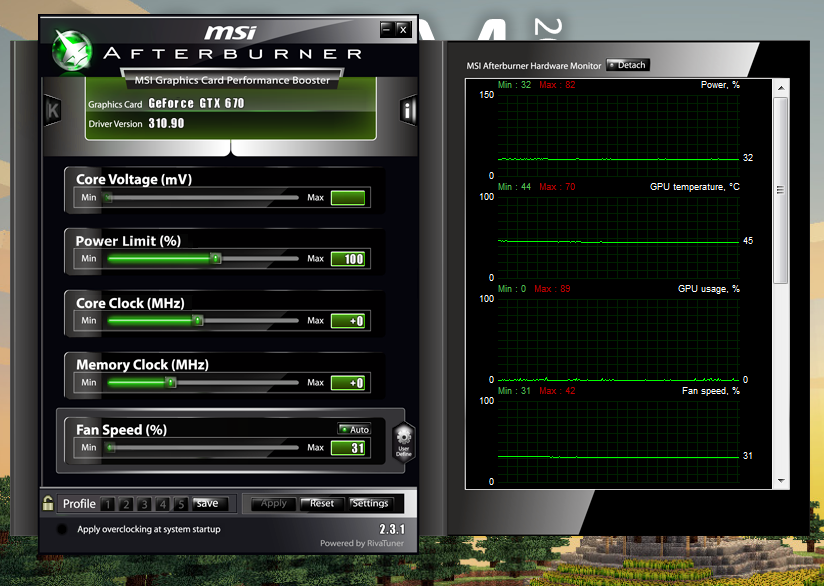Click the User Define fan gear icon
Image resolution: width=824 pixels, height=586 pixels.
point(404,441)
